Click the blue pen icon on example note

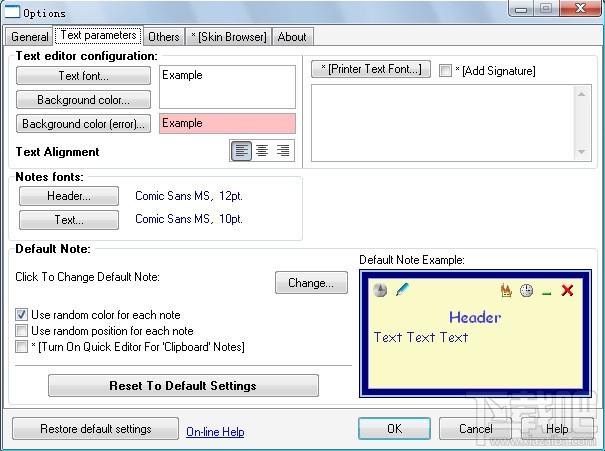click(x=402, y=289)
